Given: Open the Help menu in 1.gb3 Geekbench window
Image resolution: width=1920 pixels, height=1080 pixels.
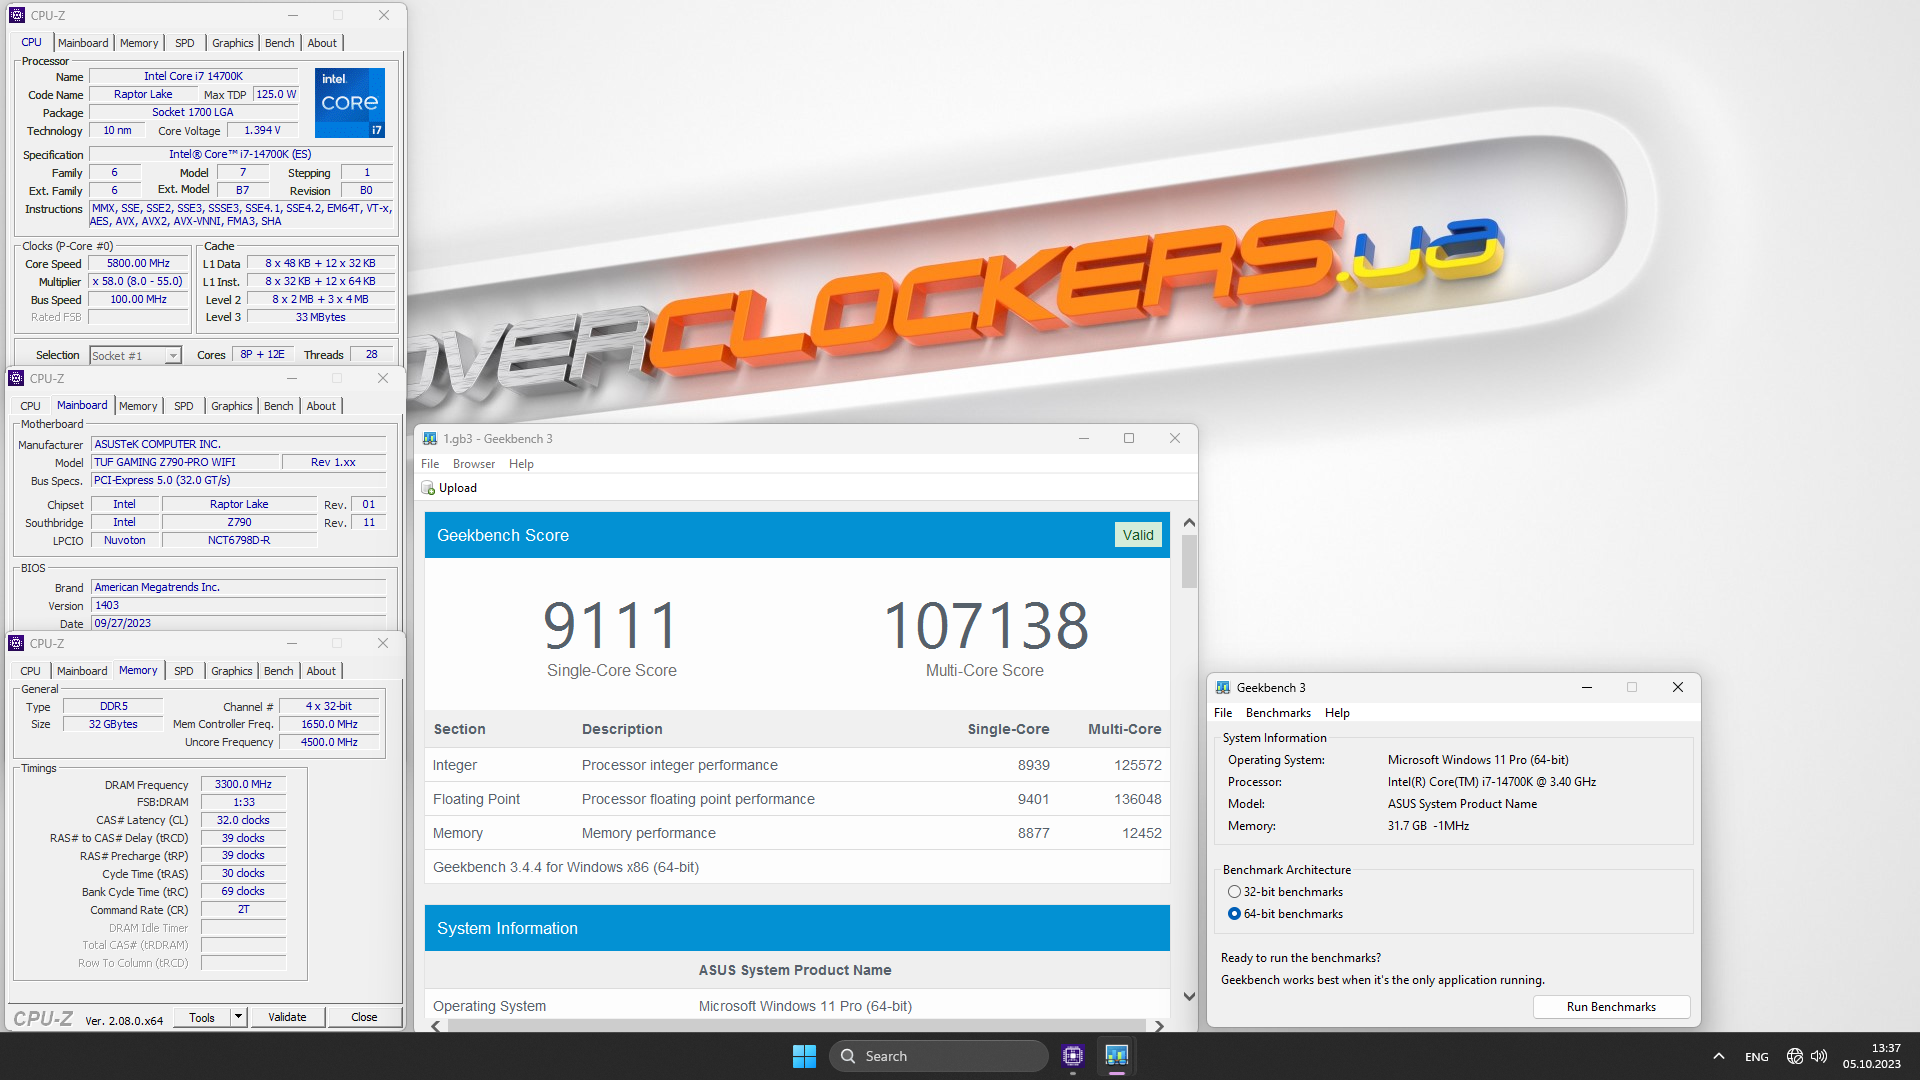Looking at the screenshot, I should pyautogui.click(x=521, y=464).
